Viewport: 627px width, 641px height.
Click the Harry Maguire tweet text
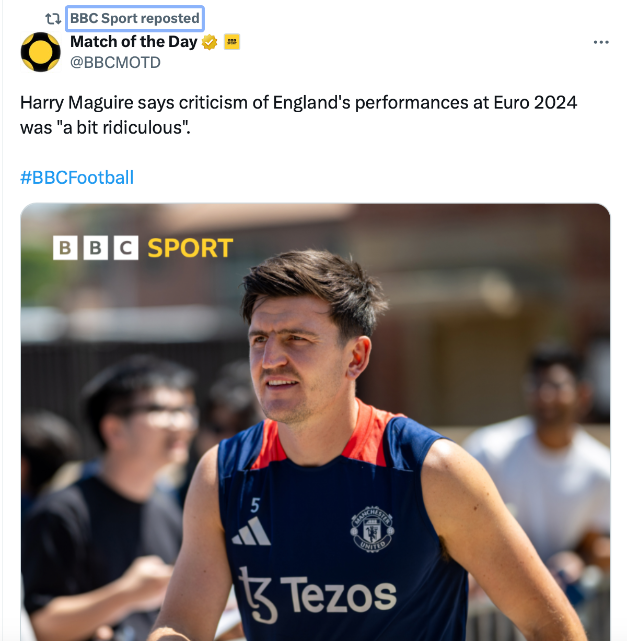298,103
